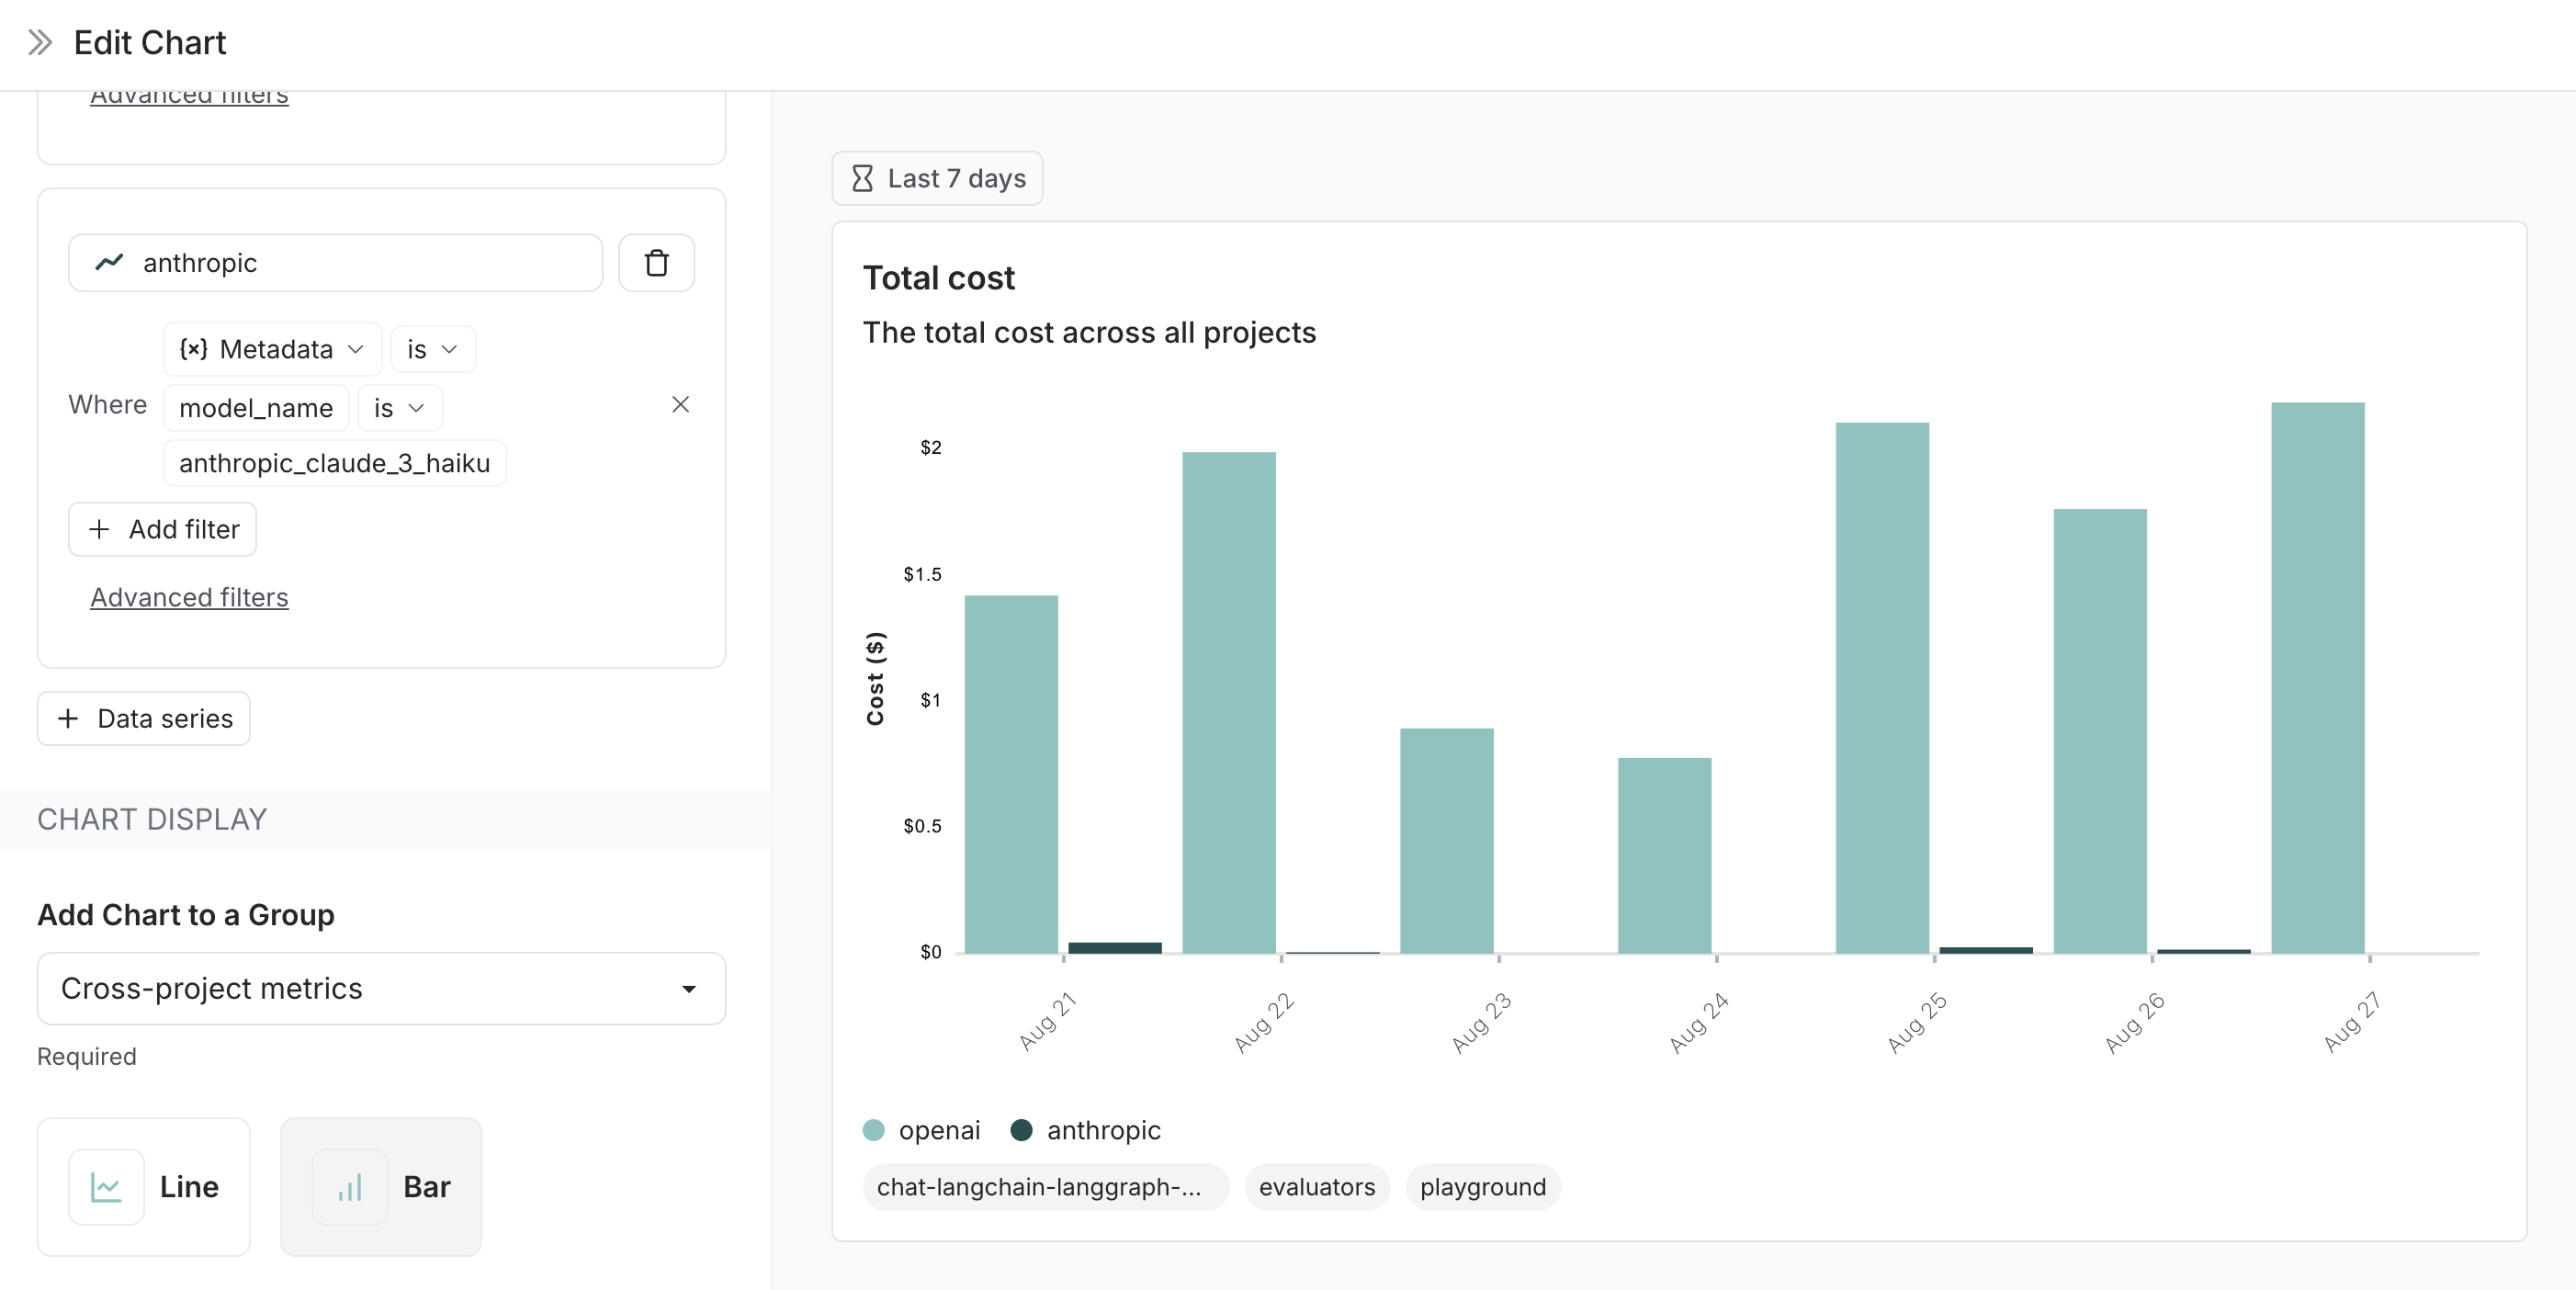Viewport: 2576px width, 1290px height.
Task: Click the line chart icon tile
Action: 106,1187
